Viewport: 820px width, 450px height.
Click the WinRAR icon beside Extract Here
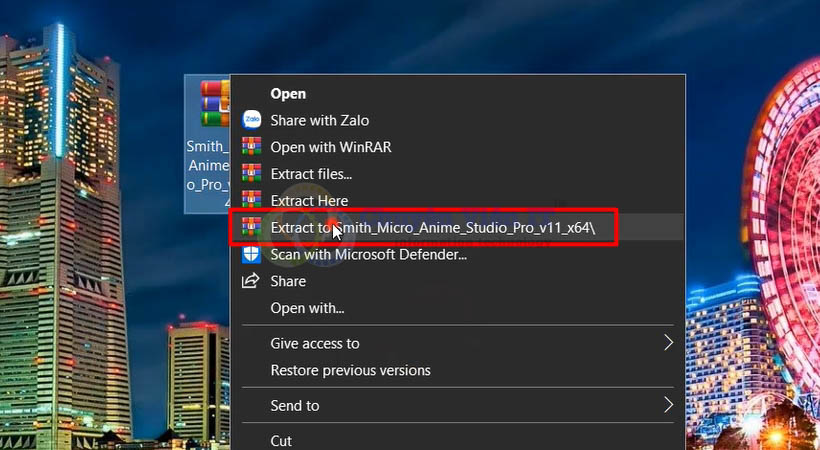(252, 201)
